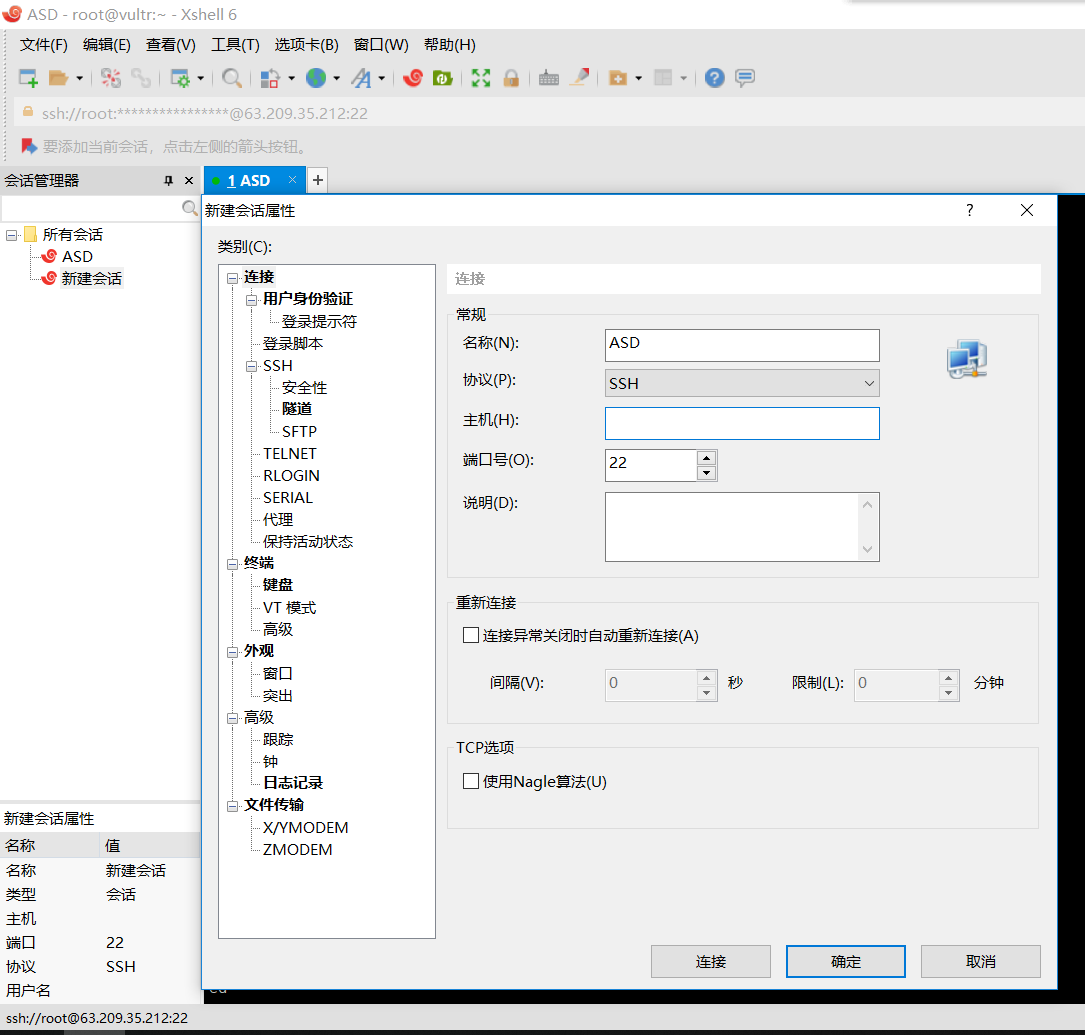This screenshot has height=1035, width=1085.
Task: Pin the session manager panel
Action: coord(168,181)
